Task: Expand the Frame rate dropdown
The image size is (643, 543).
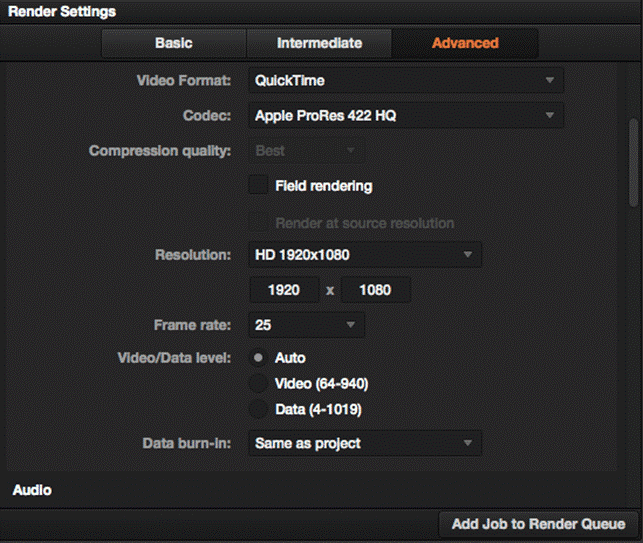Action: tap(305, 325)
